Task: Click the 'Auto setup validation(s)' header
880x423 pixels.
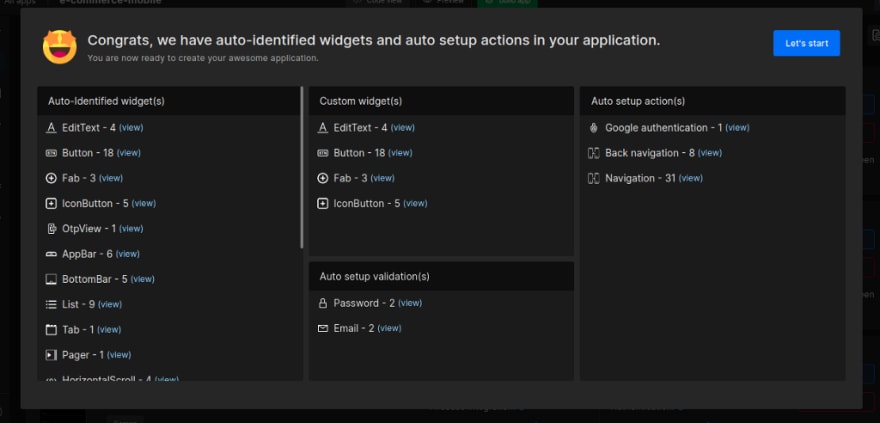Action: point(441,276)
